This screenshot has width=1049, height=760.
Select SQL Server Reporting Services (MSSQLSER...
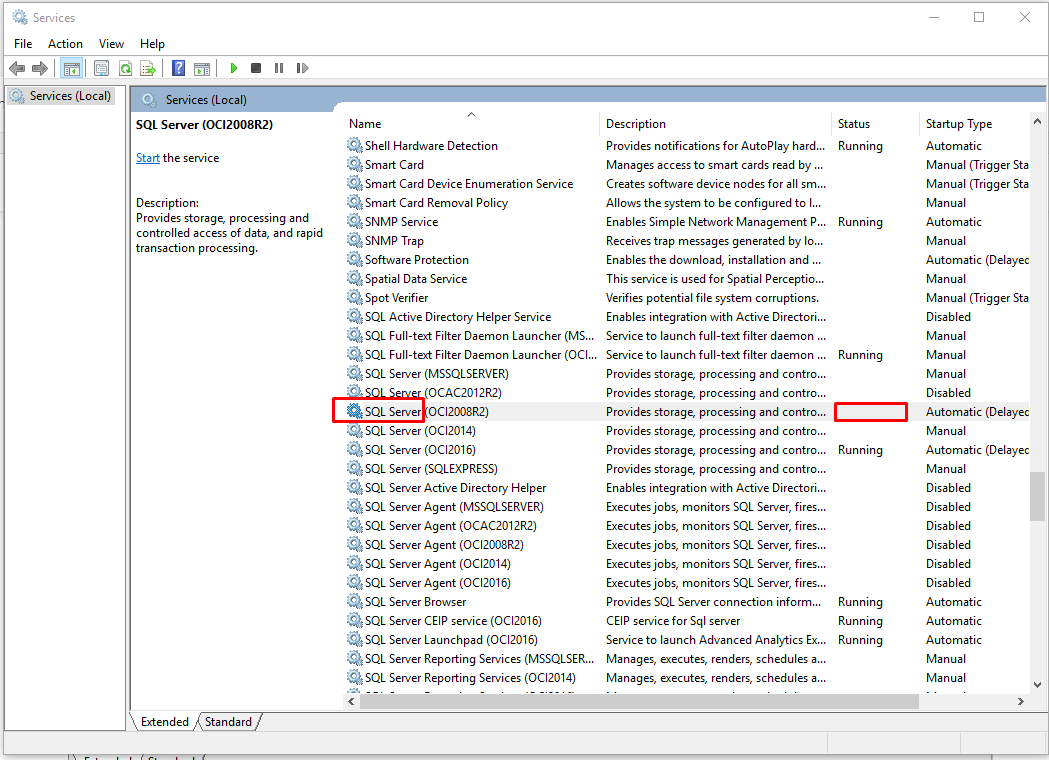click(688, 659)
